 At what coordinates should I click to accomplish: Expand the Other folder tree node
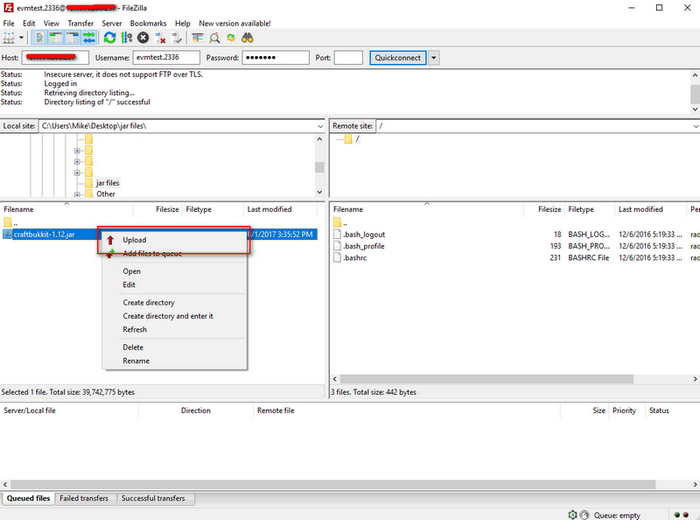pos(77,194)
